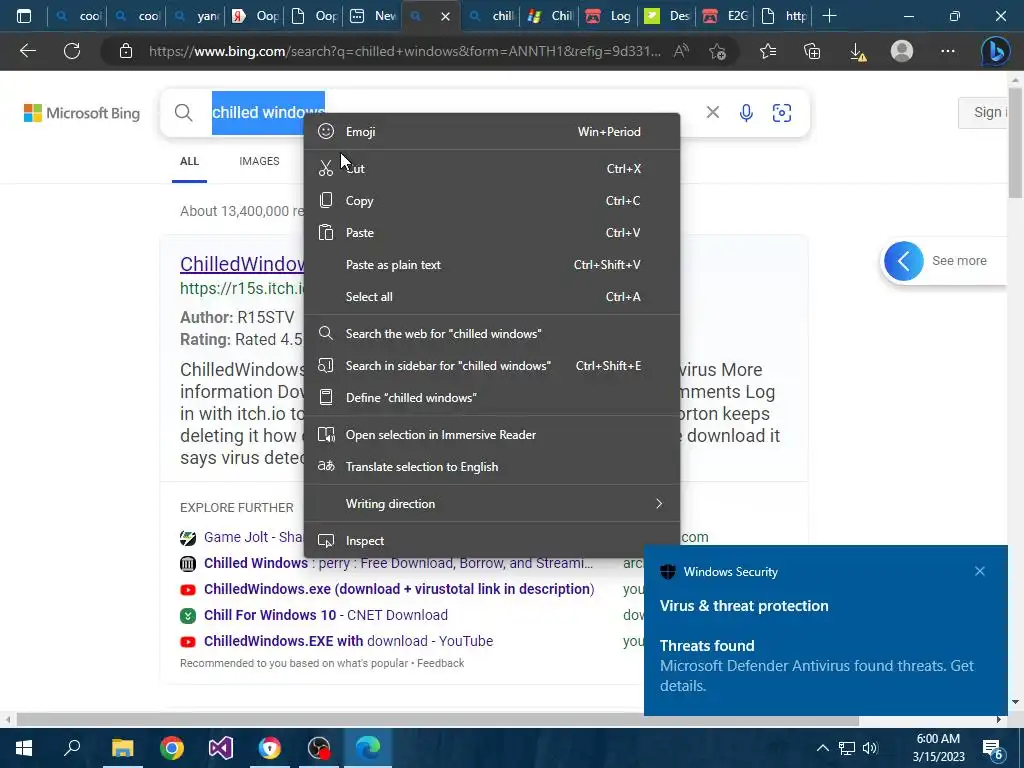Click the Feedback link

pos(440,663)
